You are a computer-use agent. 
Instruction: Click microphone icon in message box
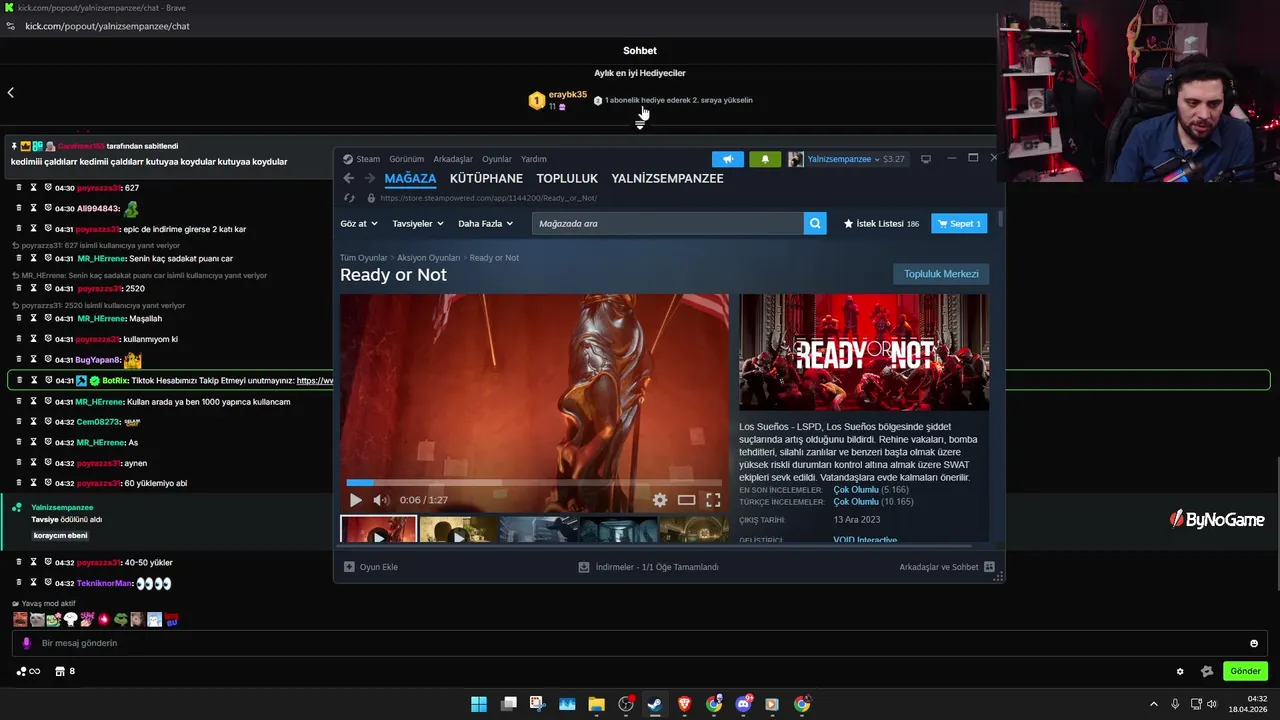point(27,643)
